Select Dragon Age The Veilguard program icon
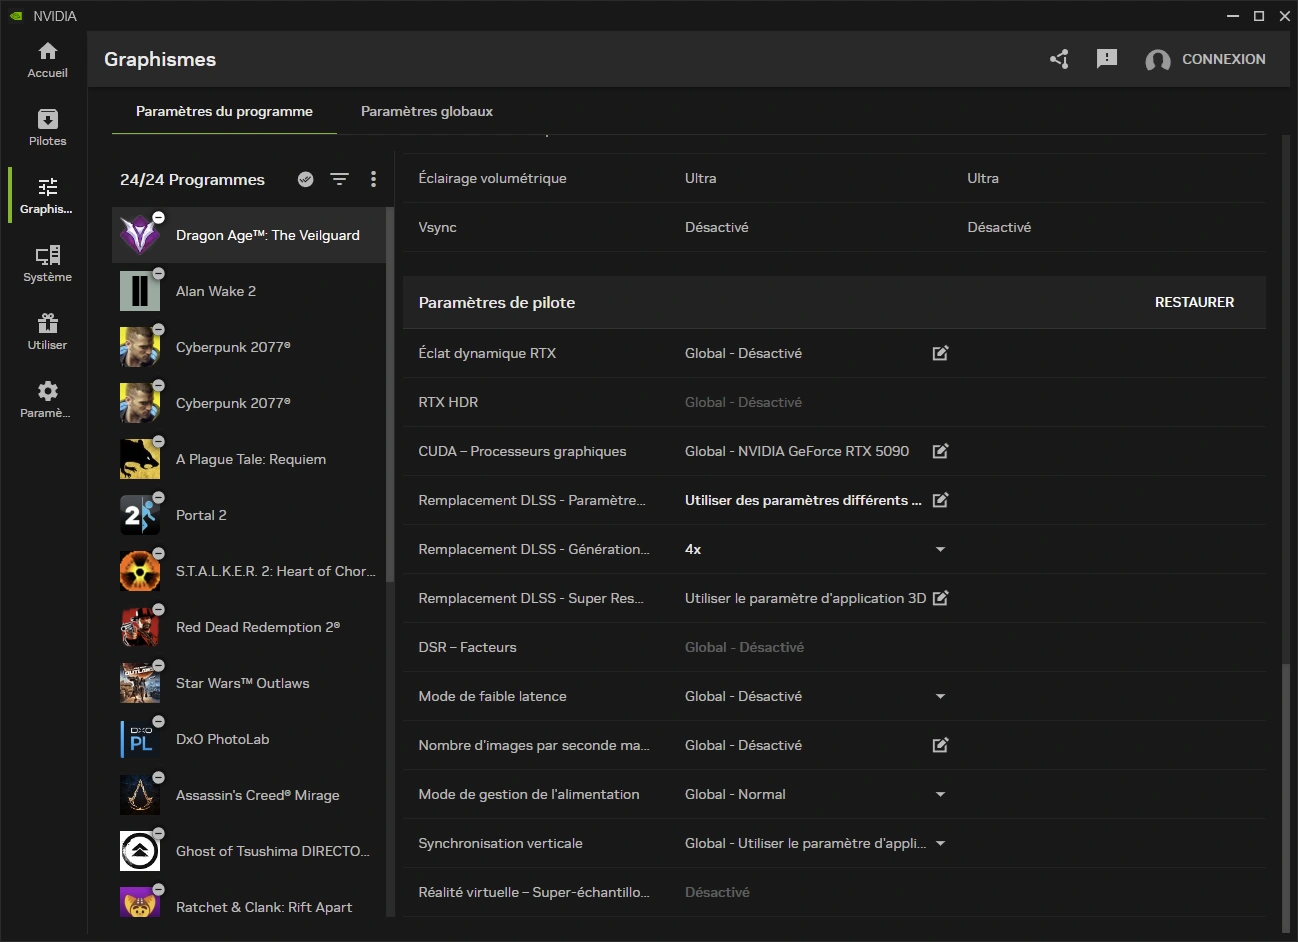 (140, 235)
